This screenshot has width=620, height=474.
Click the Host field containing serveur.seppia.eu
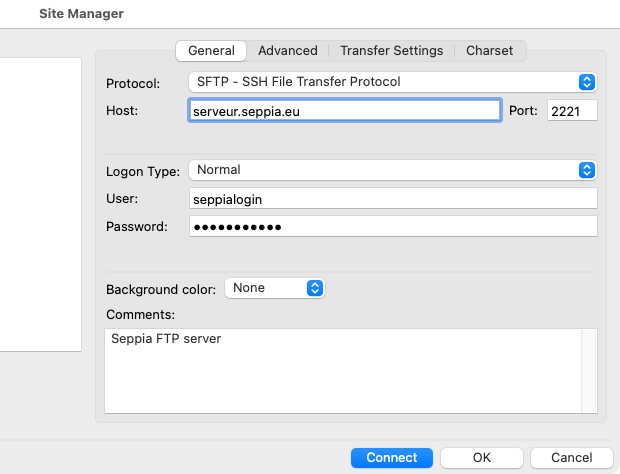[344, 111]
